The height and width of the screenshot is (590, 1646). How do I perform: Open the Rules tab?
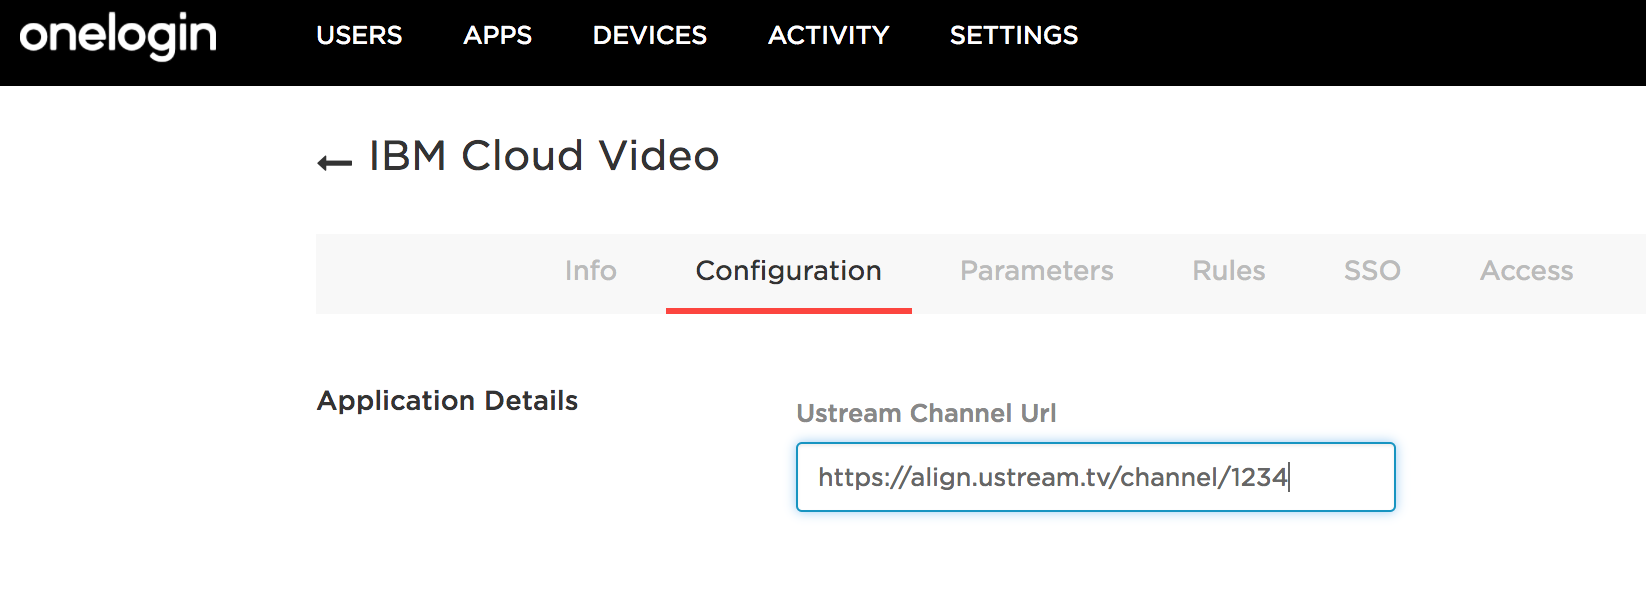click(1228, 271)
